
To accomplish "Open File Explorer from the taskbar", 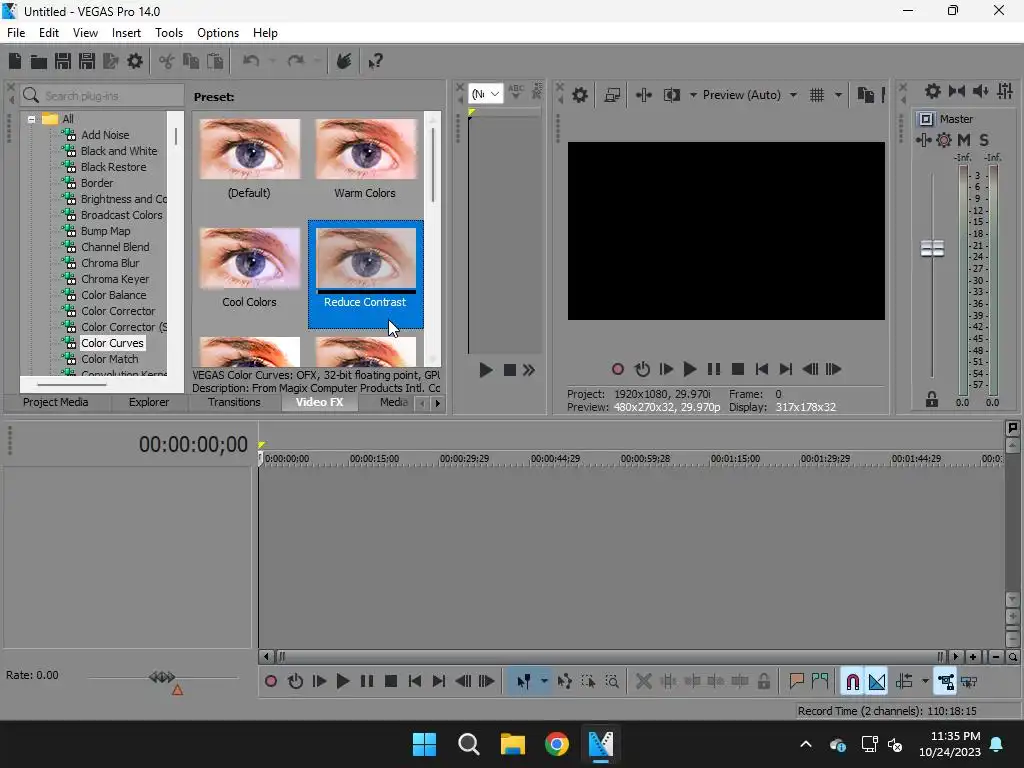I will pyautogui.click(x=513, y=744).
